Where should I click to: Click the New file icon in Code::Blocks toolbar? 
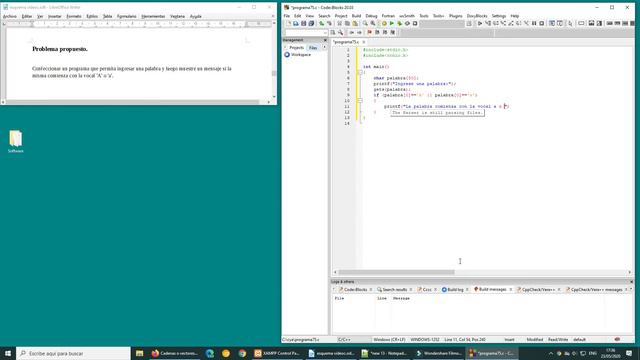coord(288,24)
